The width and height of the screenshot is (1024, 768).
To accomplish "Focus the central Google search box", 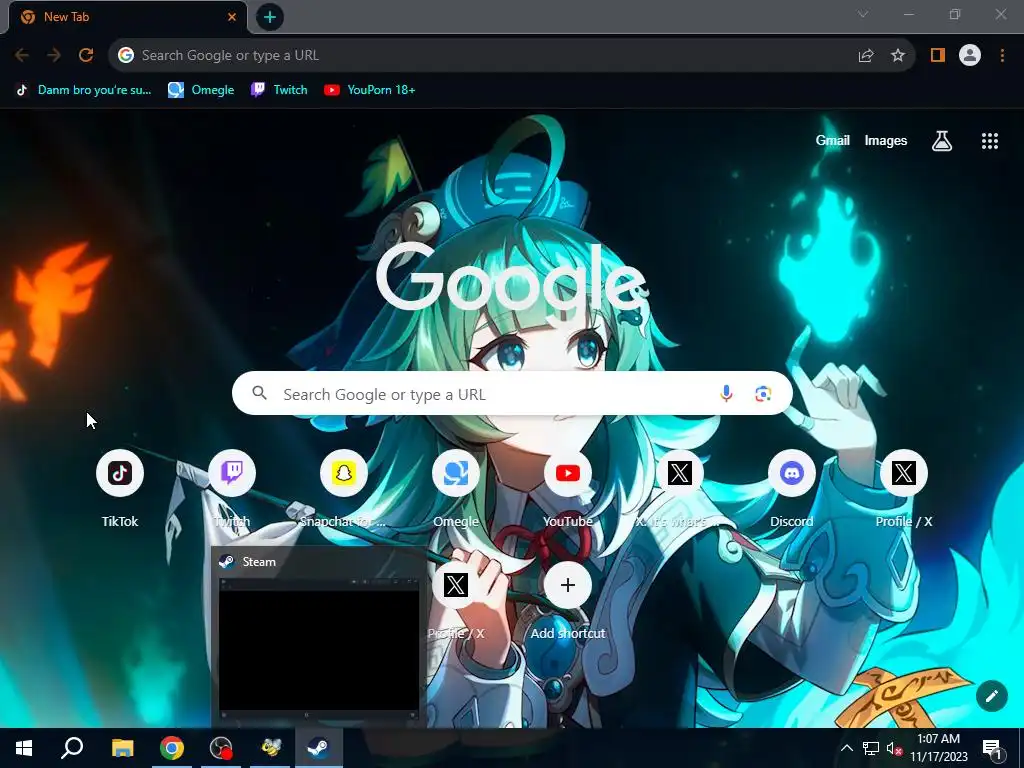I will tap(512, 394).
